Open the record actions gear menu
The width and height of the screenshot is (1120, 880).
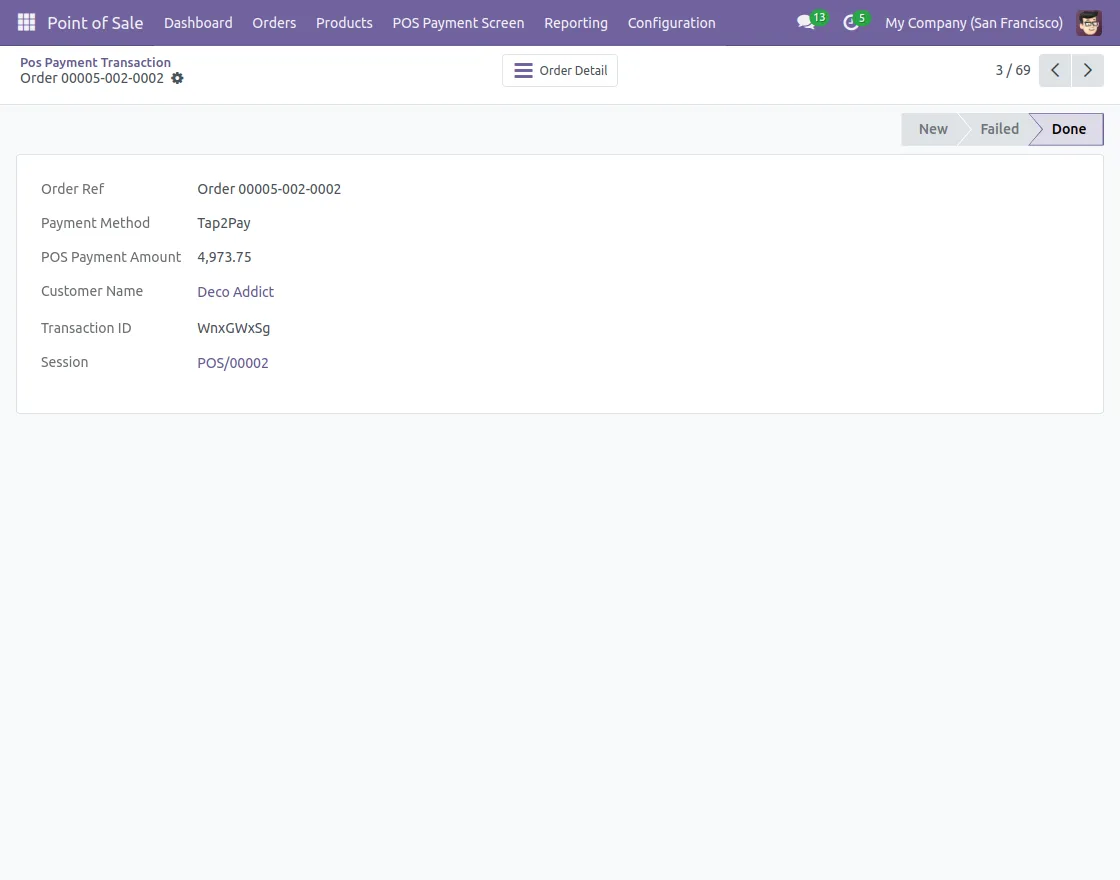(x=177, y=78)
